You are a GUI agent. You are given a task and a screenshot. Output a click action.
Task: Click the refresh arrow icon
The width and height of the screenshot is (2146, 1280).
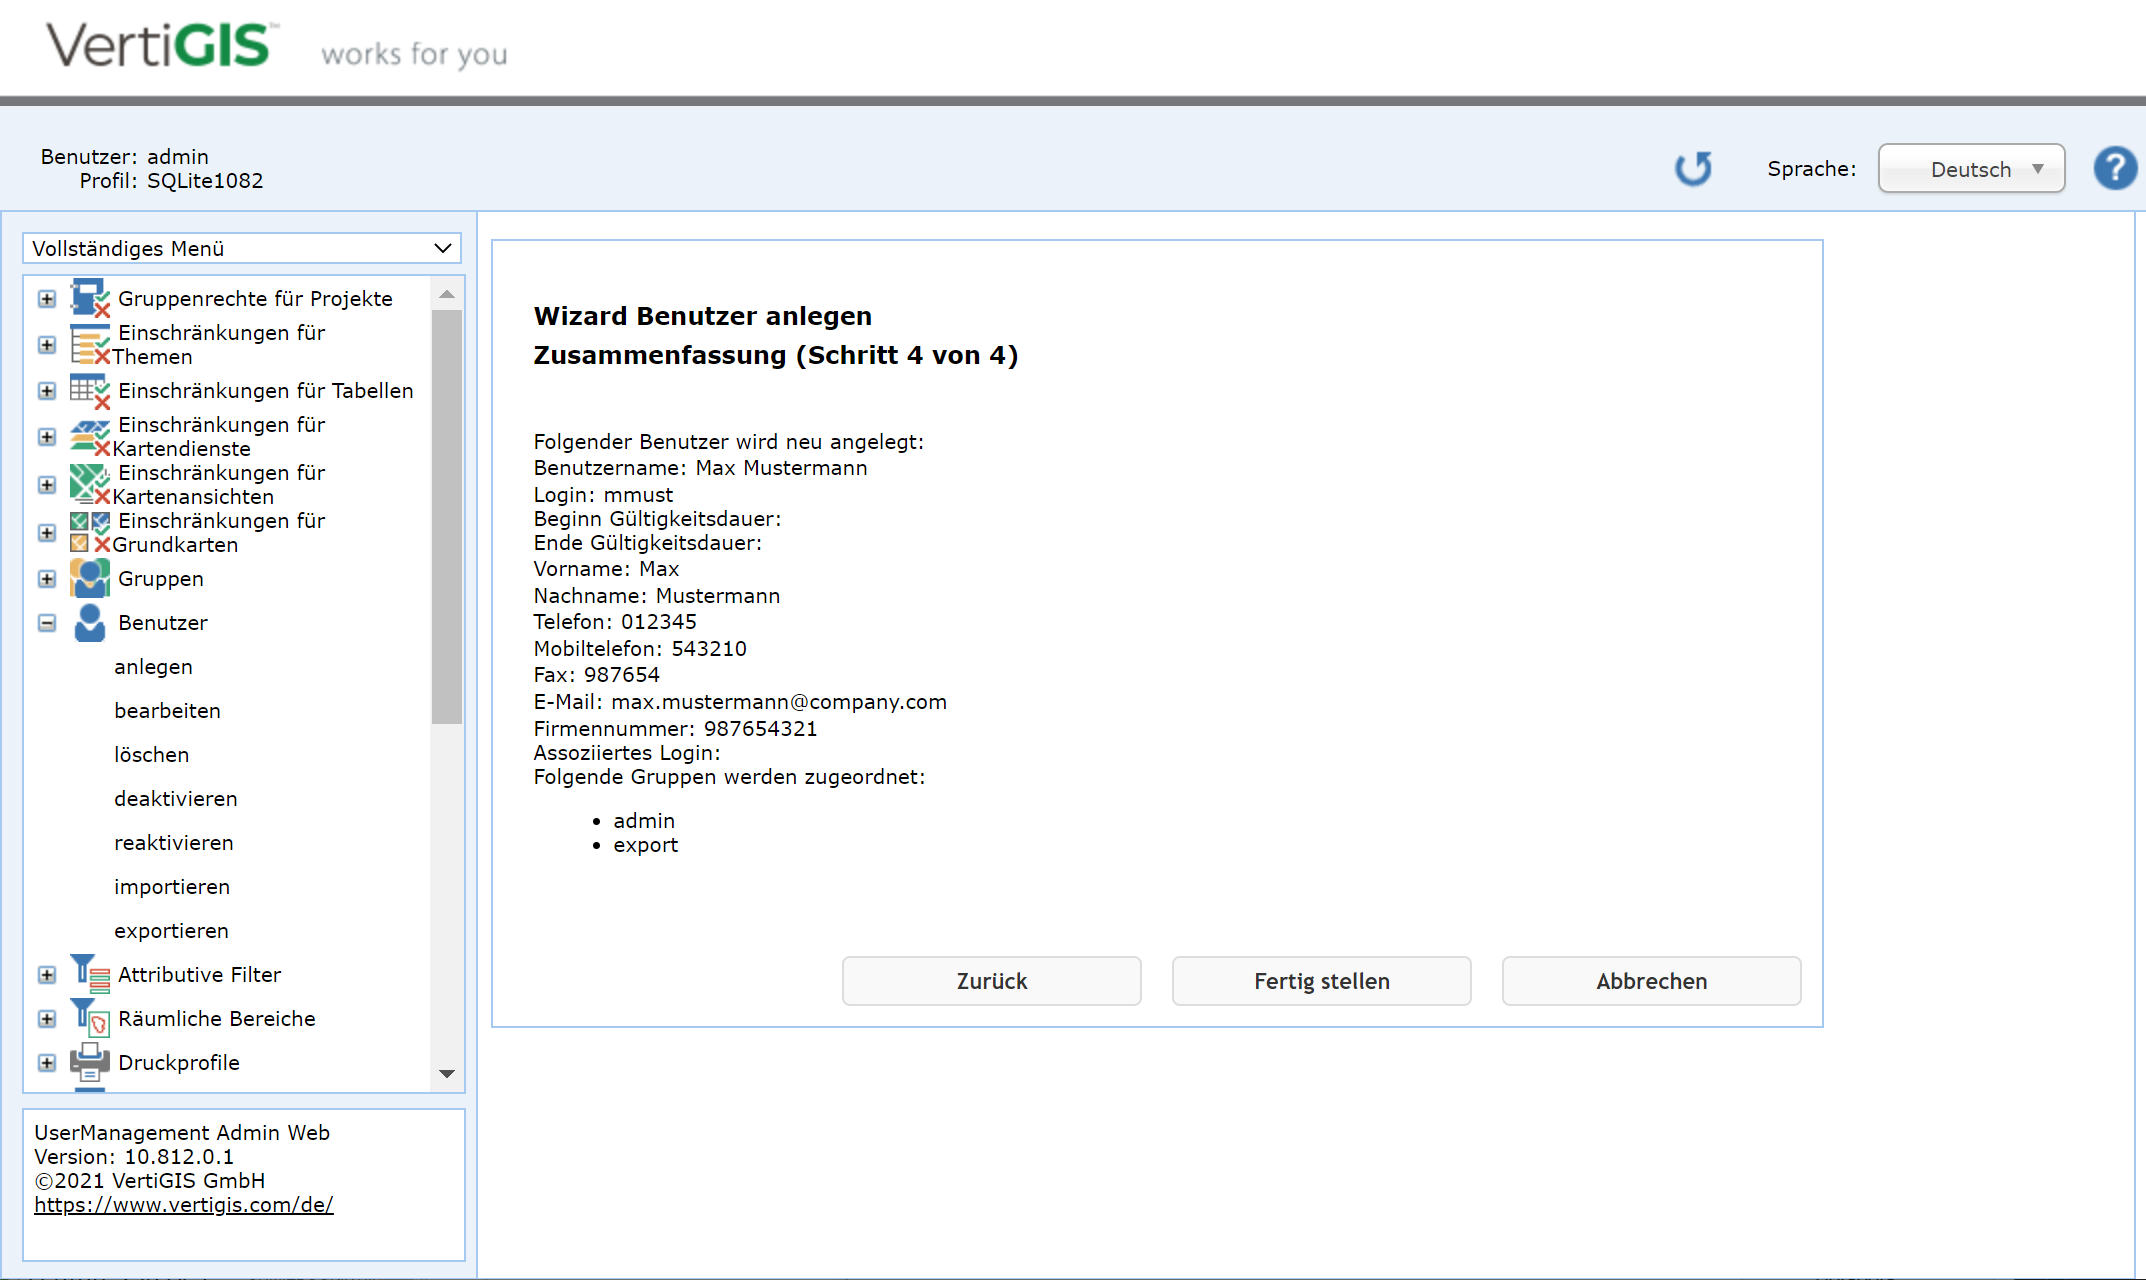1693,169
